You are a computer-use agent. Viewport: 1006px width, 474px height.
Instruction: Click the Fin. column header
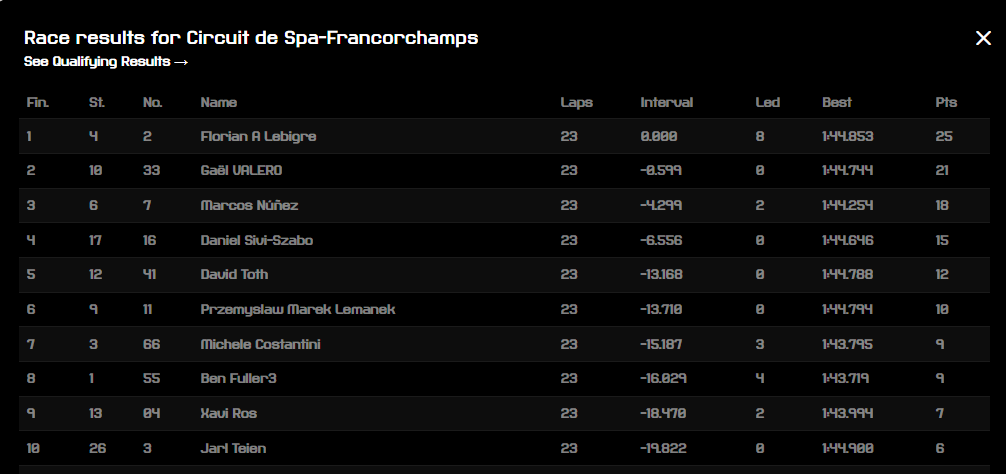coord(38,102)
